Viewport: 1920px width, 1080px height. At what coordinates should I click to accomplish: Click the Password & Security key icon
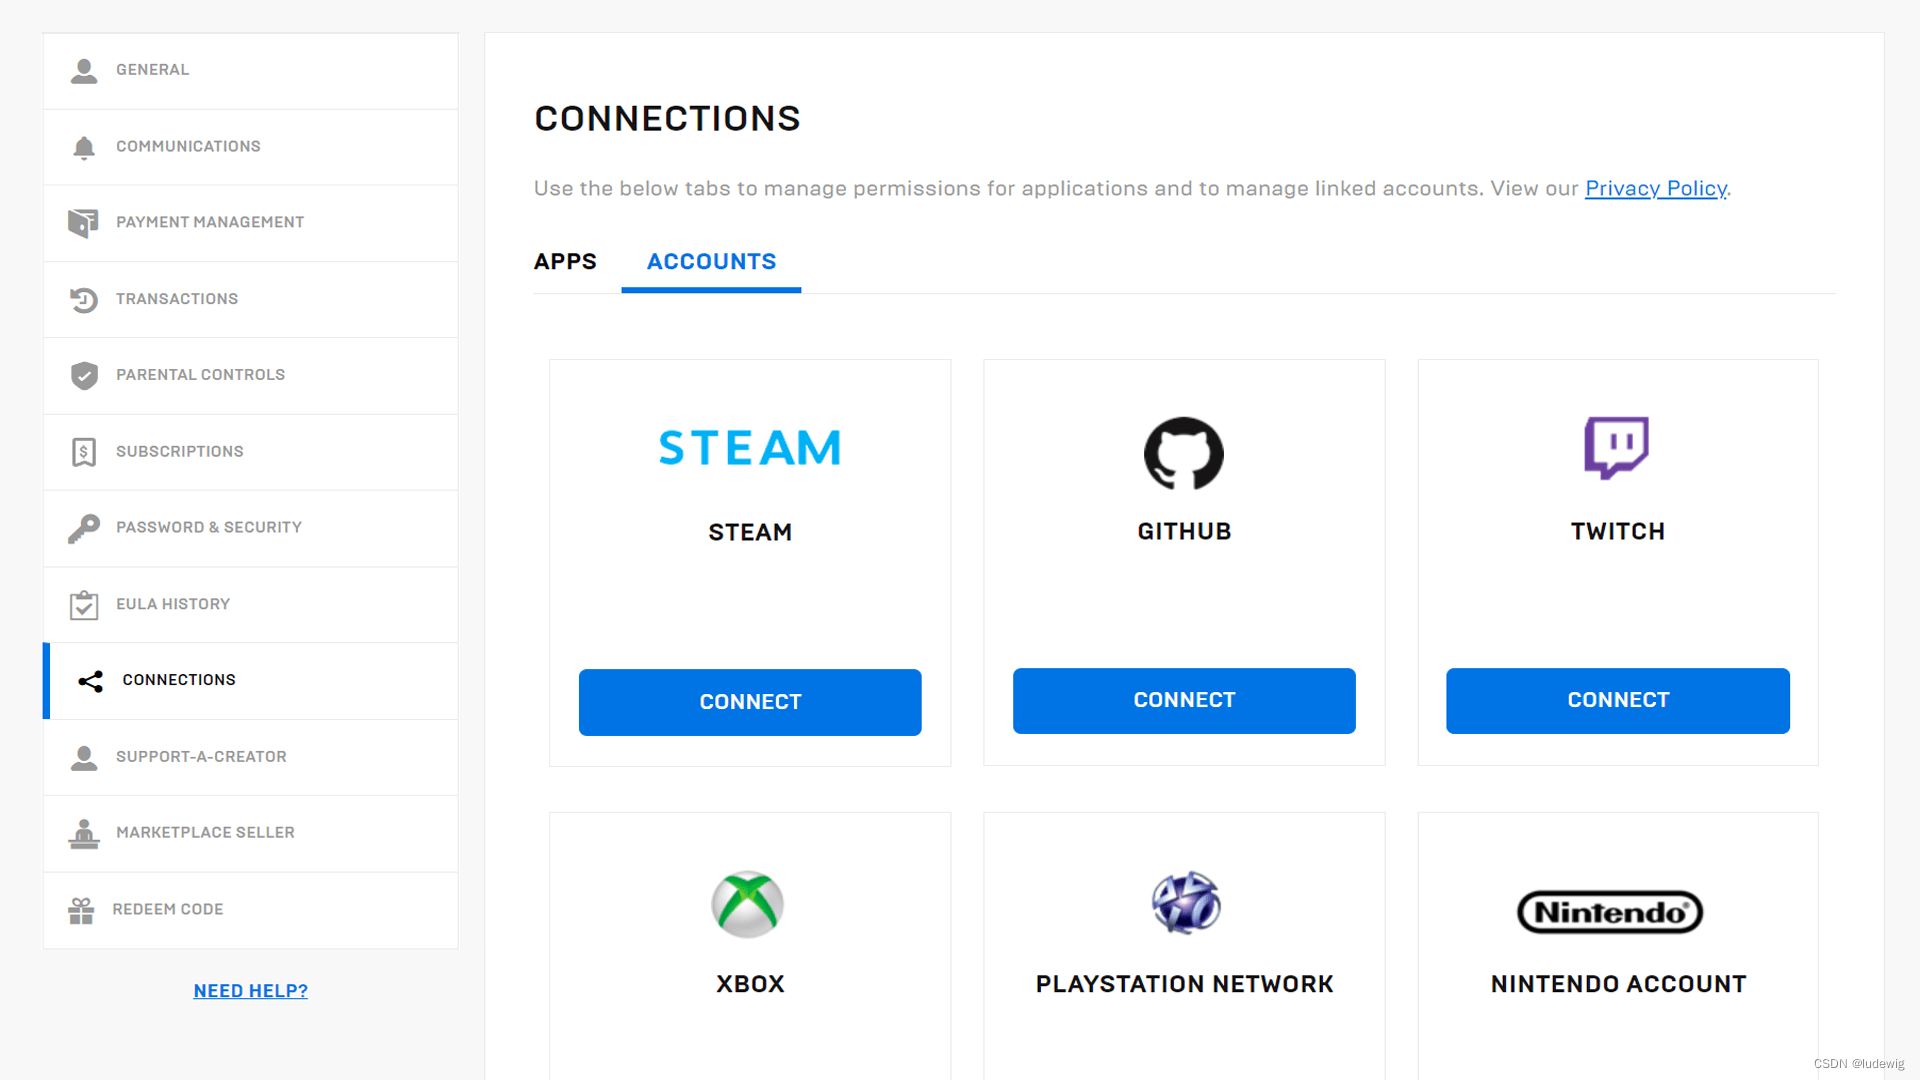click(x=84, y=528)
